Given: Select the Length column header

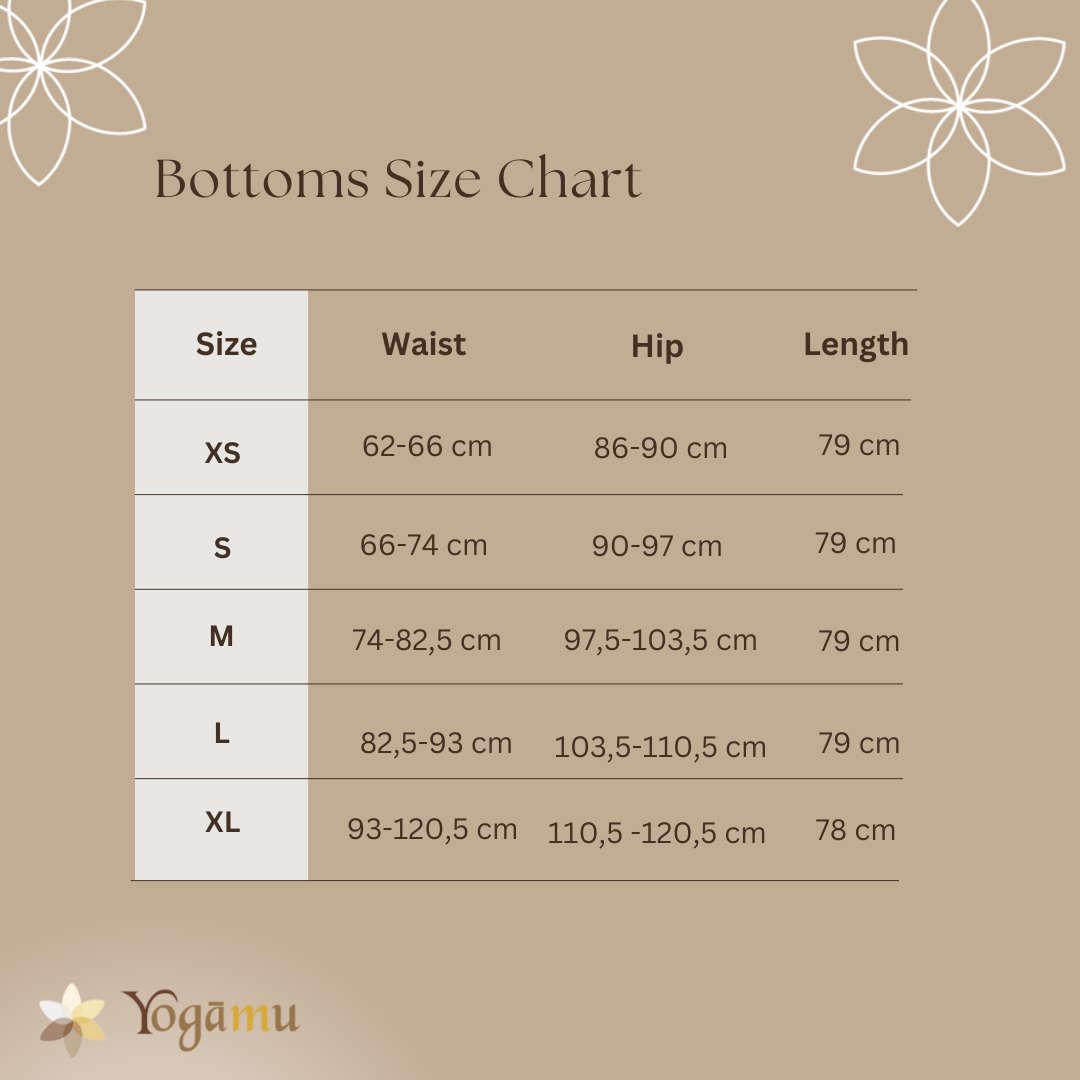Looking at the screenshot, I should click(x=856, y=345).
